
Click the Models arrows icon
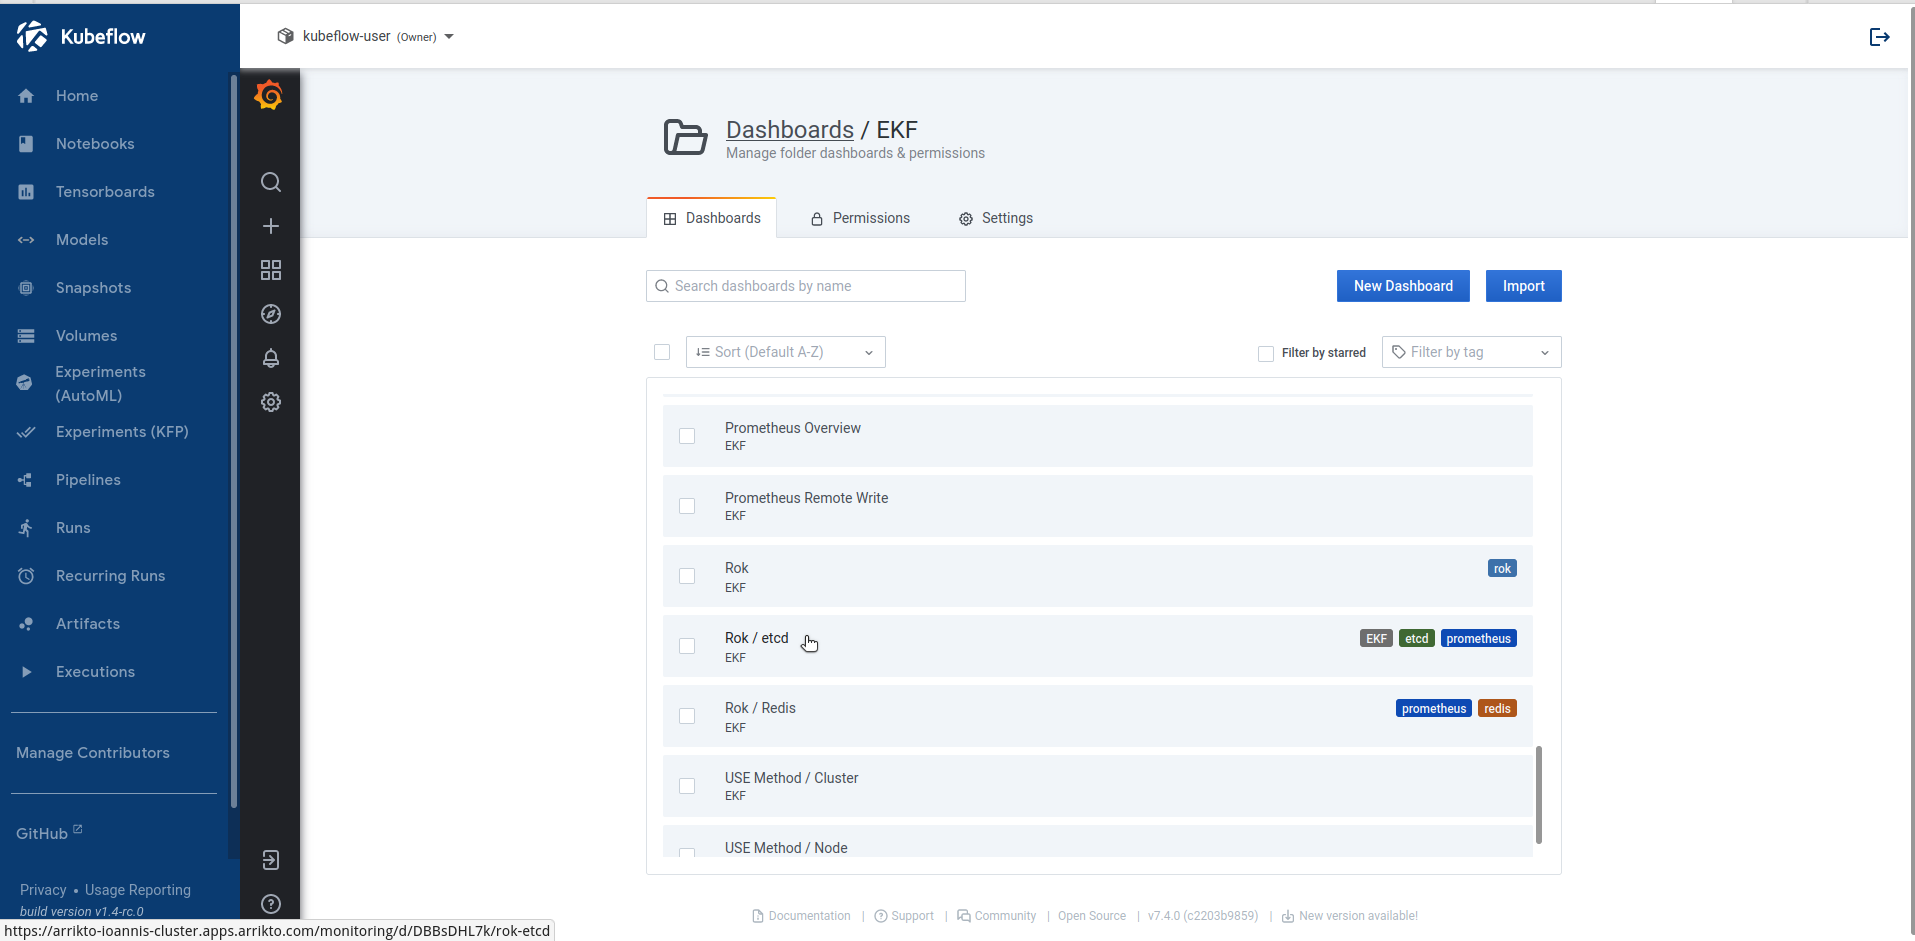(26, 240)
